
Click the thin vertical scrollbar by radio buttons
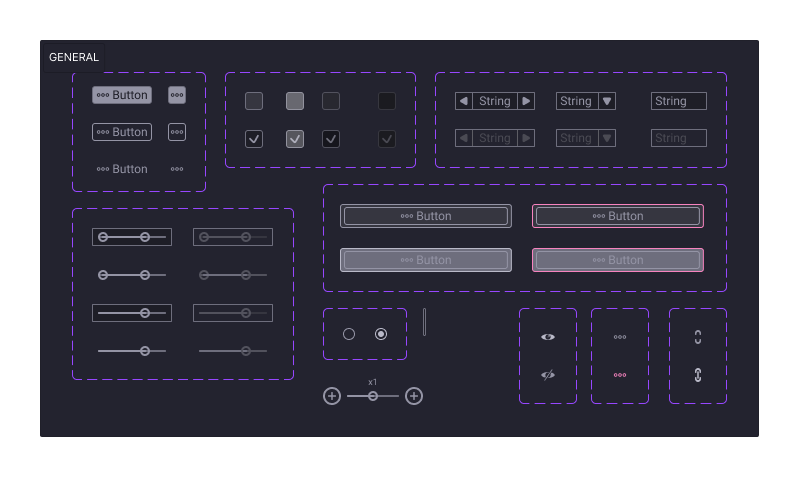[x=424, y=322]
